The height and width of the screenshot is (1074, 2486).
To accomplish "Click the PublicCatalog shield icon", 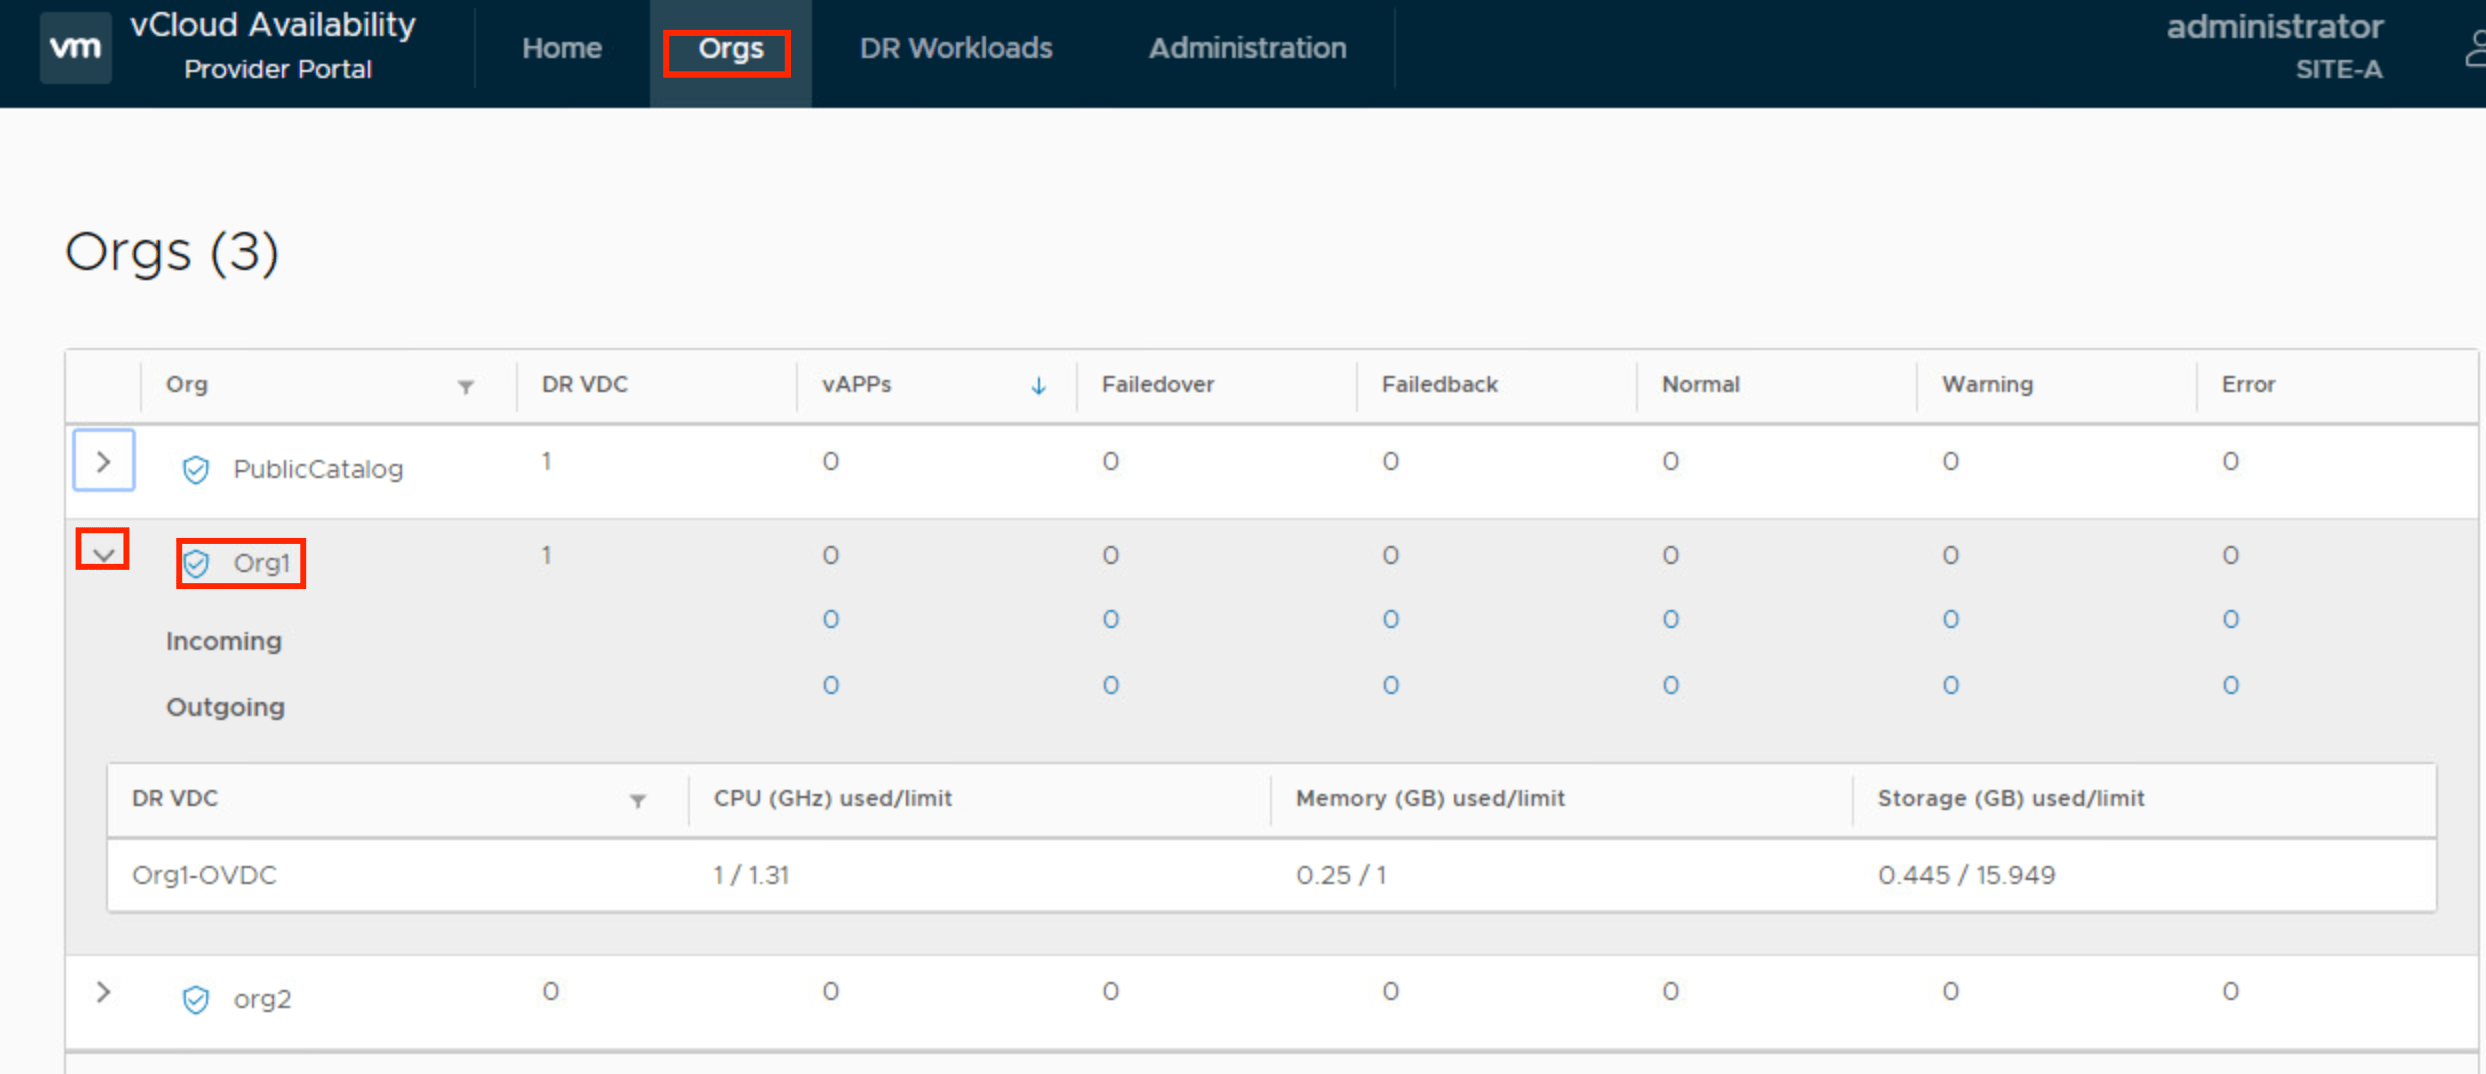I will tap(196, 469).
